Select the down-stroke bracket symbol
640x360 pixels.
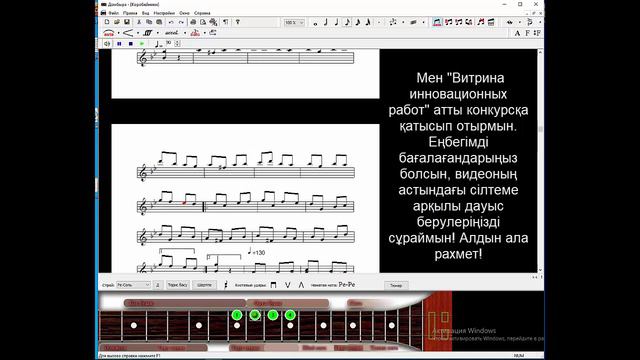(273, 285)
